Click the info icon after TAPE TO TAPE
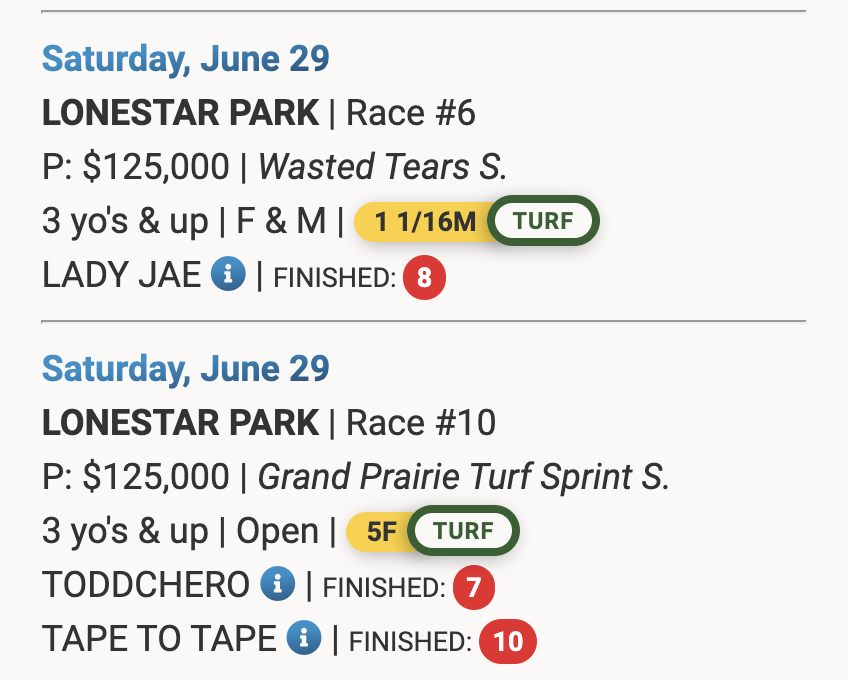This screenshot has height=680, width=848. (303, 638)
